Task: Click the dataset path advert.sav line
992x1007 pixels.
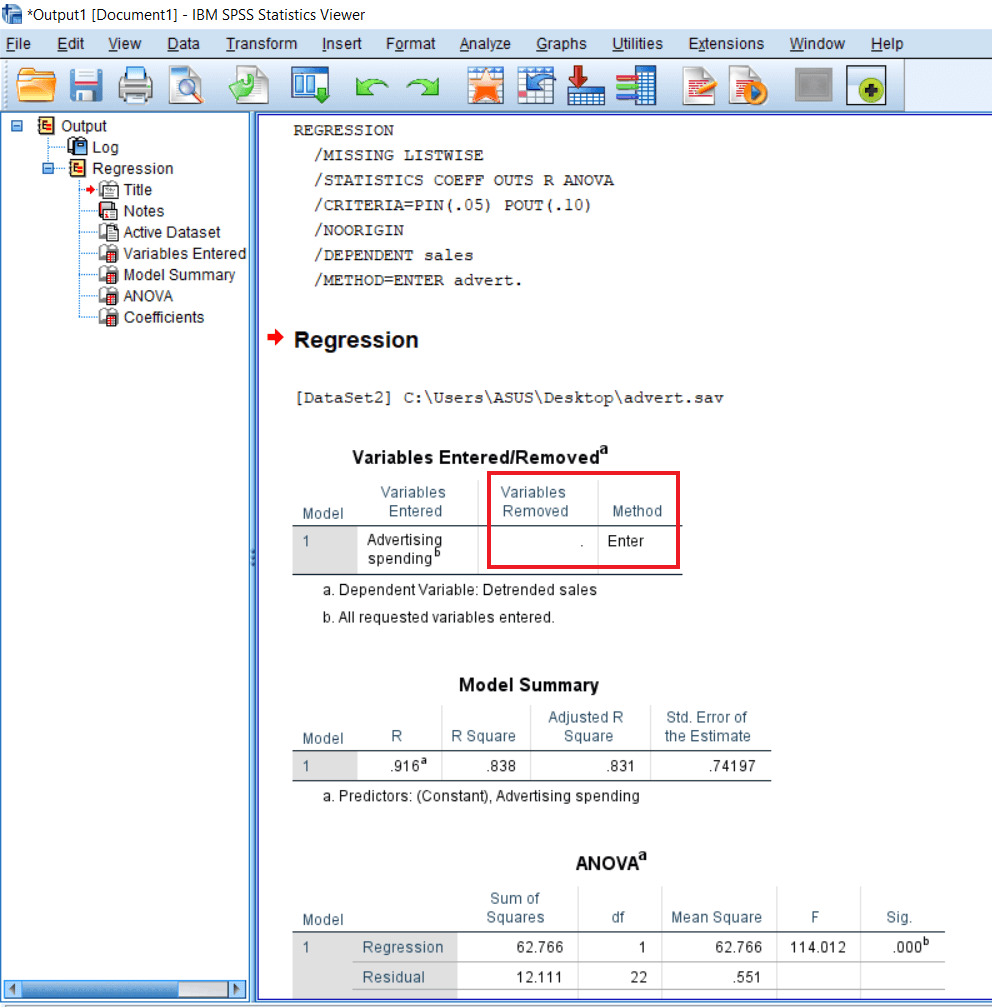Action: (509, 398)
